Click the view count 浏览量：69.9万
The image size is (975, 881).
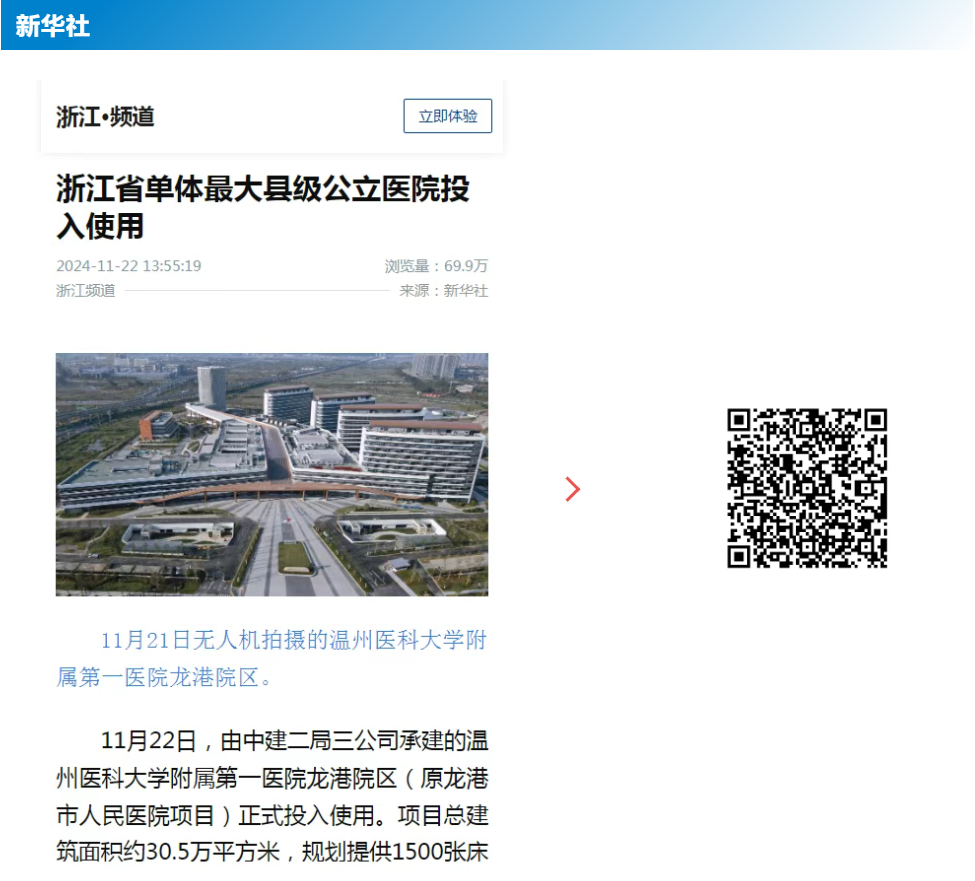(x=436, y=266)
